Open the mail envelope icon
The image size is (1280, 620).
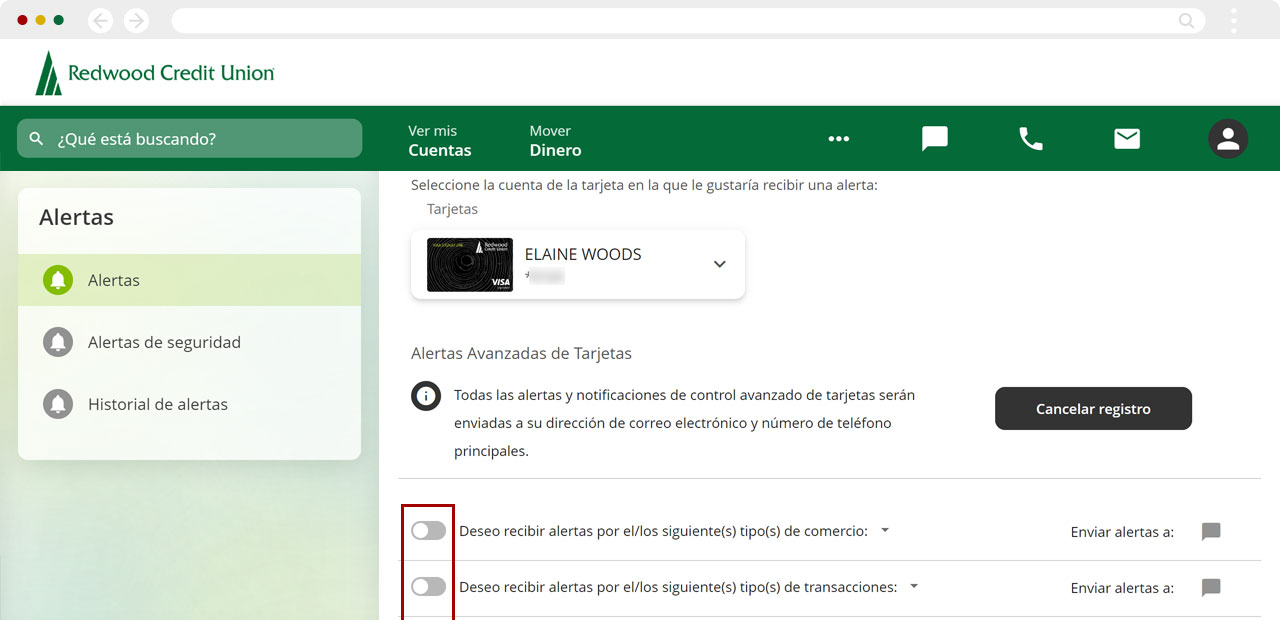[x=1127, y=139]
